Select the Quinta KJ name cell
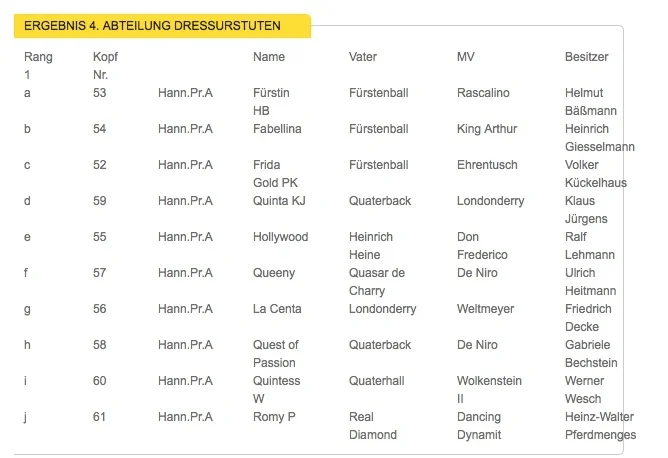 [279, 201]
